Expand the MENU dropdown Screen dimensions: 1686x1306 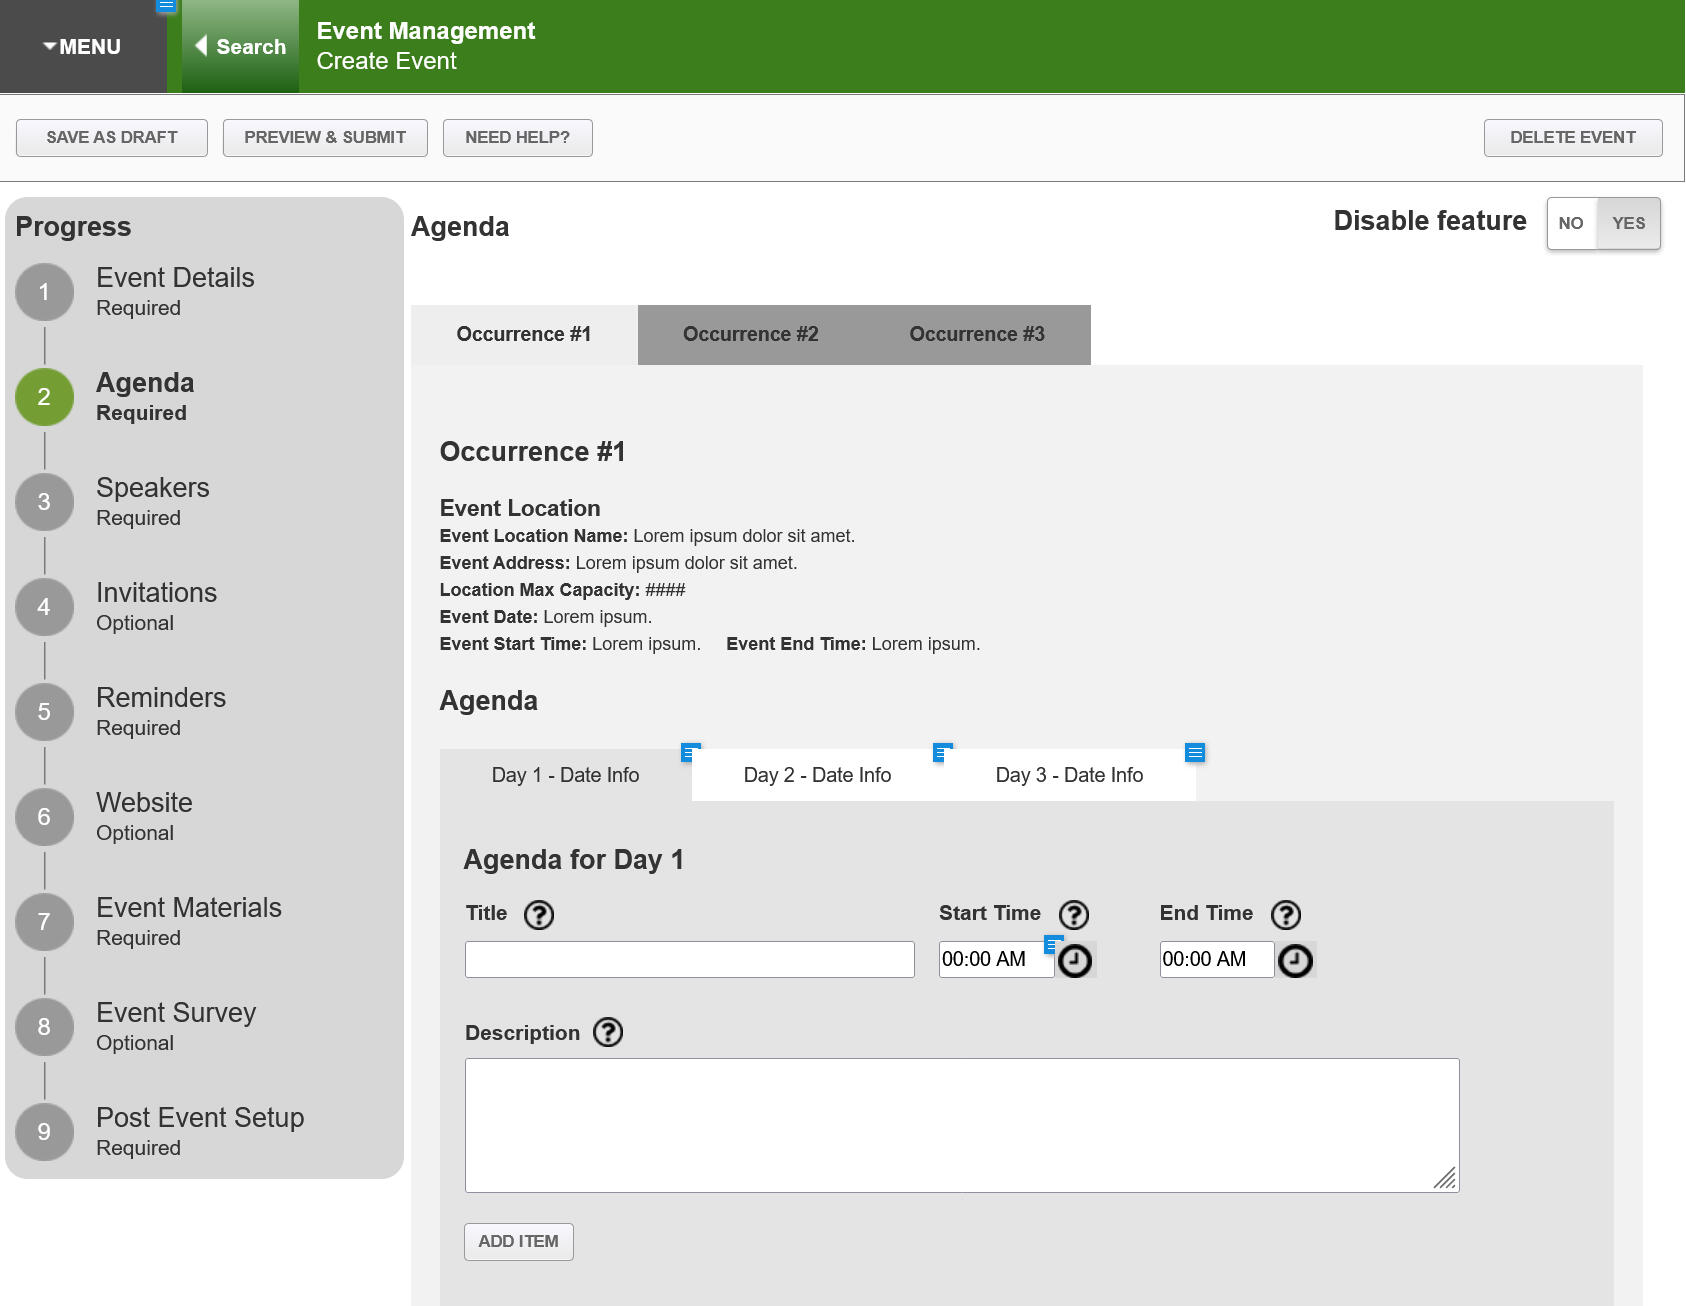pos(83,47)
